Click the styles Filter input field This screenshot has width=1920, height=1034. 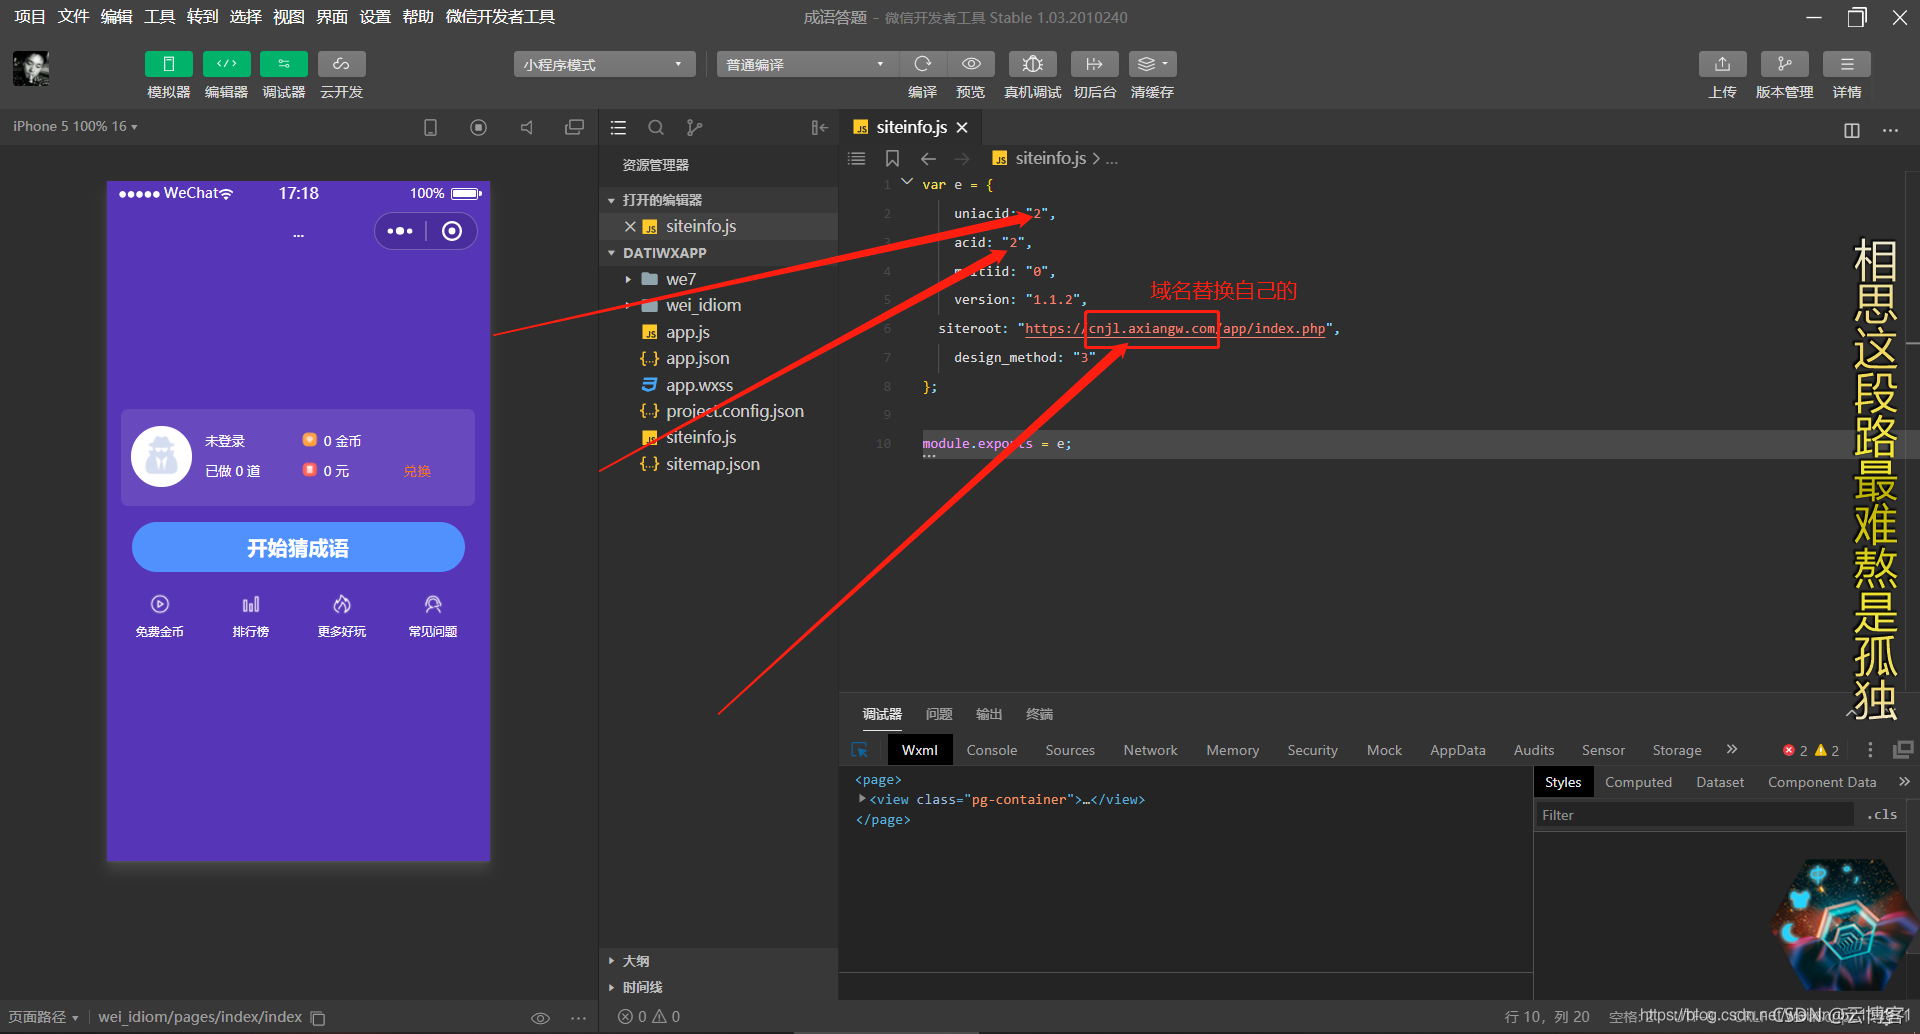(x=1694, y=815)
